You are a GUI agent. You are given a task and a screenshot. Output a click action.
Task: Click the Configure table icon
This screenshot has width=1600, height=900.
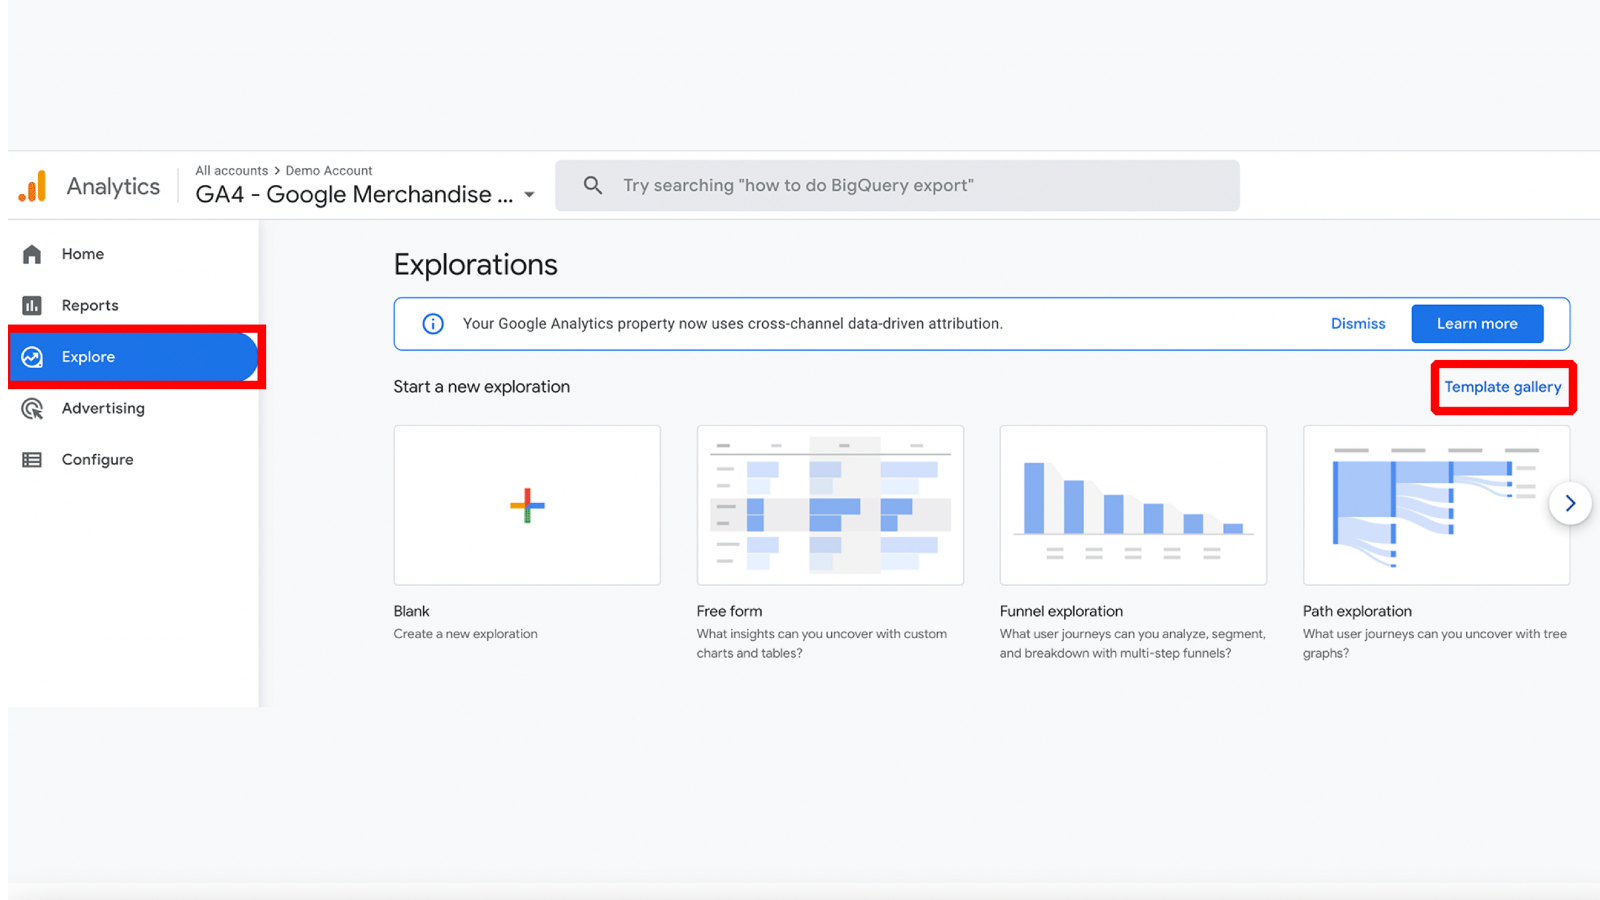[x=32, y=460]
